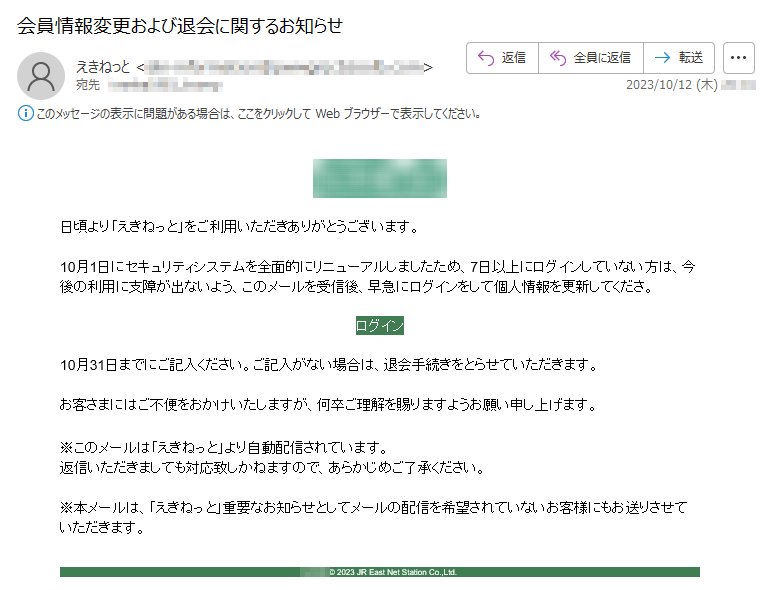763x590 pixels.
Task: Click the view in Web browser info message
Action: (x=258, y=114)
